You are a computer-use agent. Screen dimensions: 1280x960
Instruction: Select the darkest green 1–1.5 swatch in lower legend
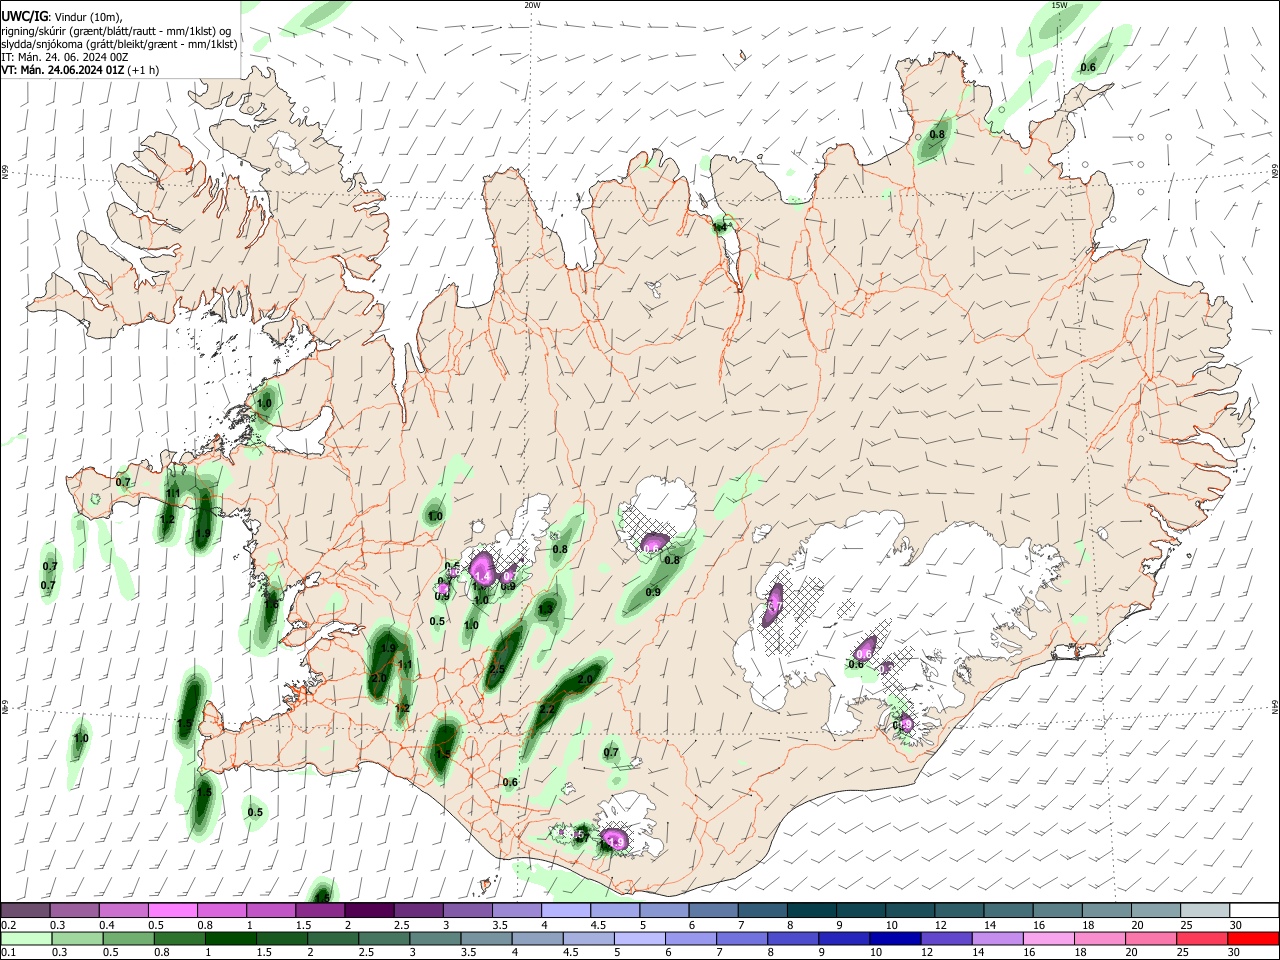point(229,938)
